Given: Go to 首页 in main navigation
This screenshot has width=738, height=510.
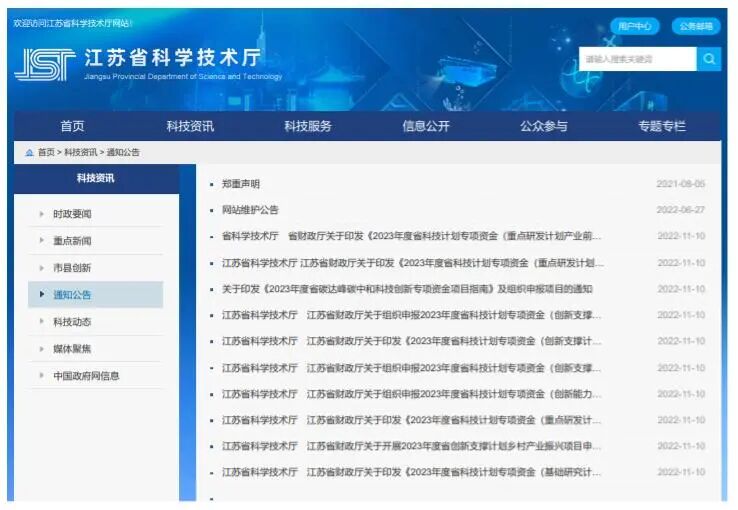Looking at the screenshot, I should tap(72, 126).
